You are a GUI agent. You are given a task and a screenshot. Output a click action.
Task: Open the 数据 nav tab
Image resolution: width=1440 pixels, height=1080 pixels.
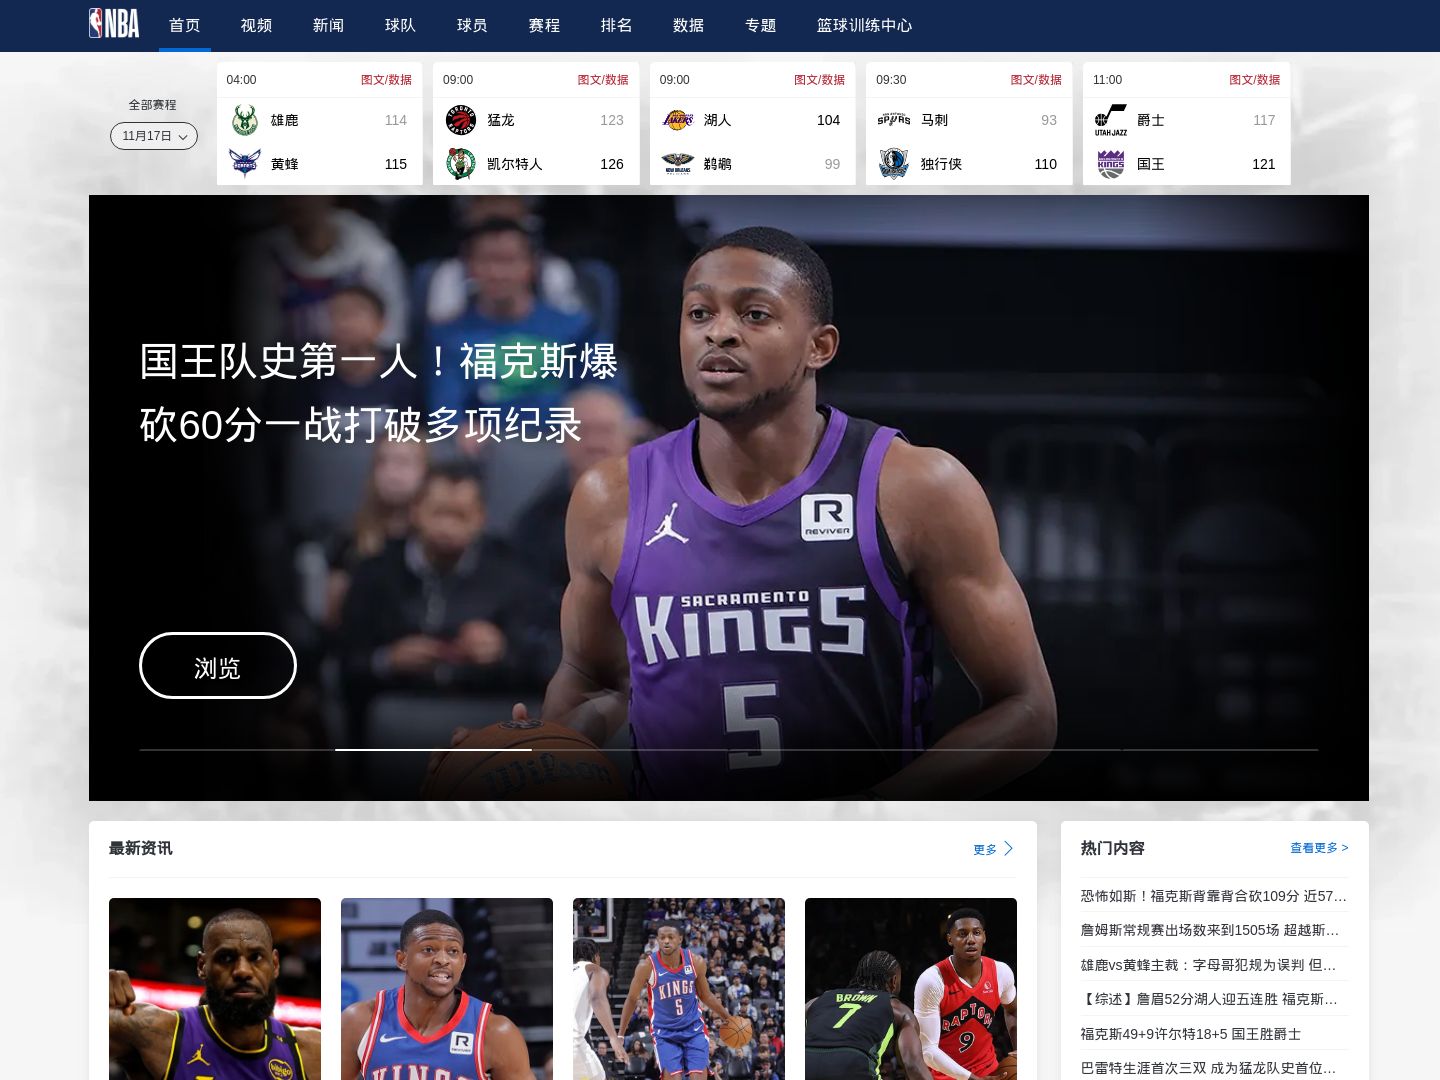[689, 26]
